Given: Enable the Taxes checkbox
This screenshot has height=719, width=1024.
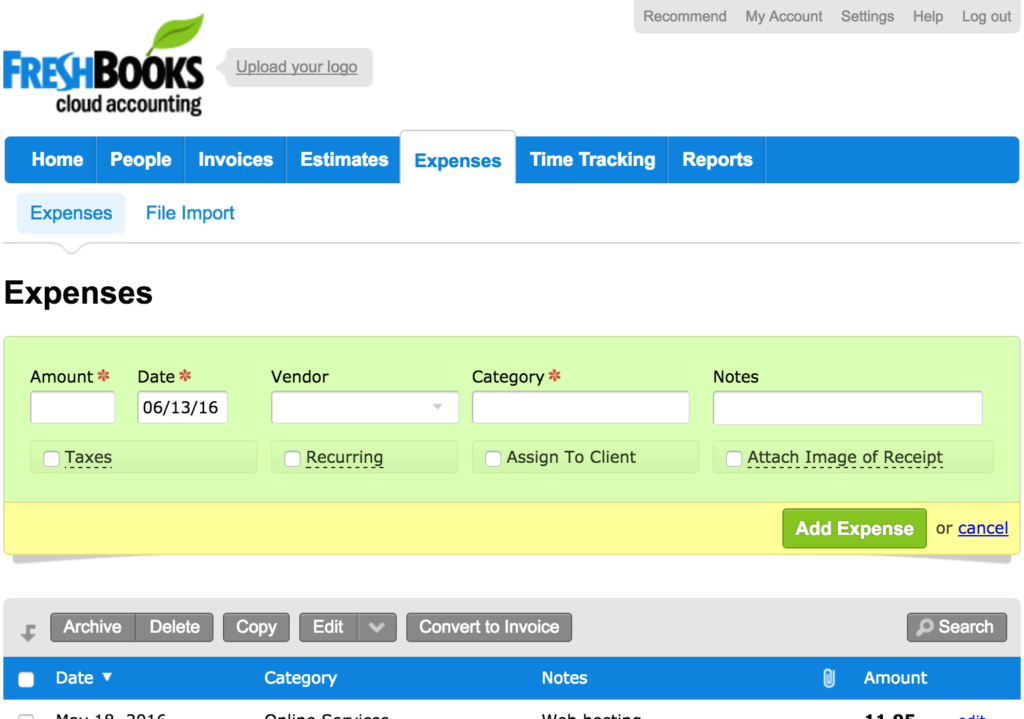Looking at the screenshot, I should (52, 458).
